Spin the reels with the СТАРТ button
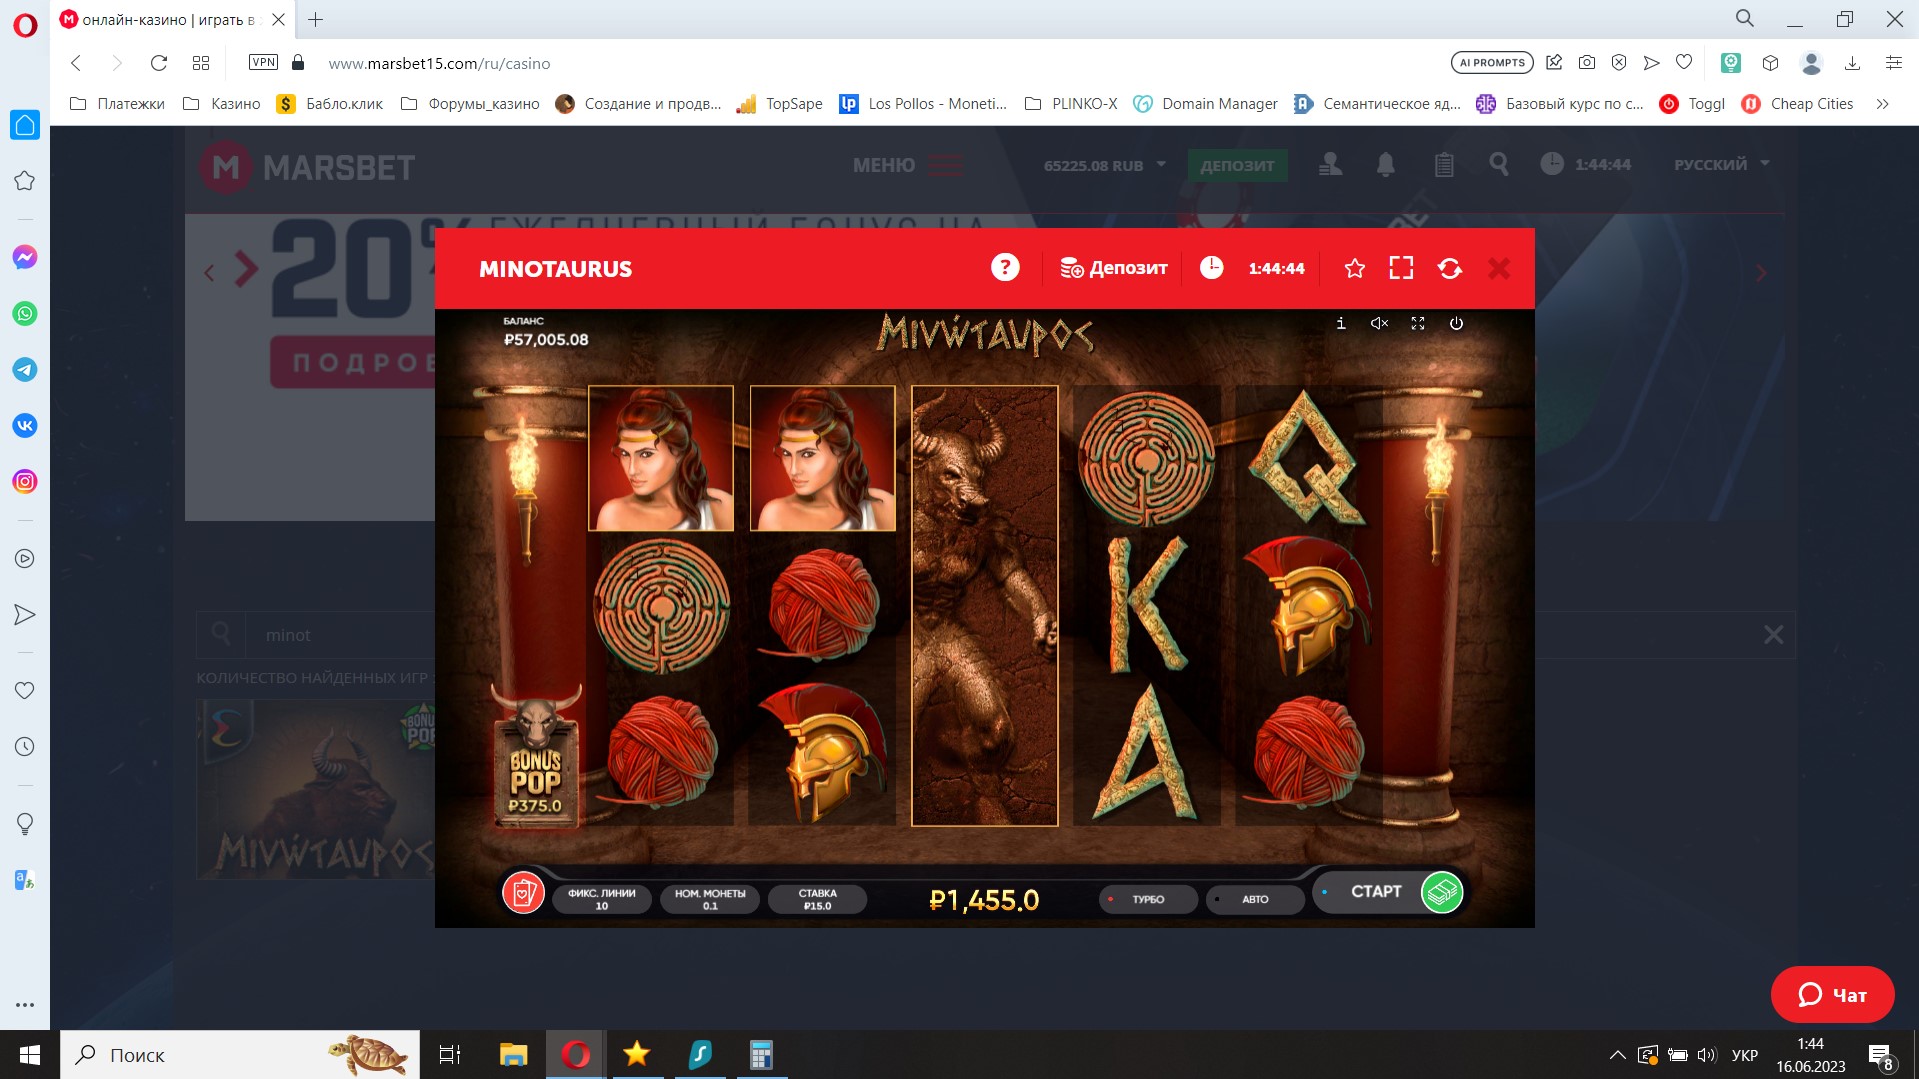The image size is (1919, 1079). (x=1376, y=891)
